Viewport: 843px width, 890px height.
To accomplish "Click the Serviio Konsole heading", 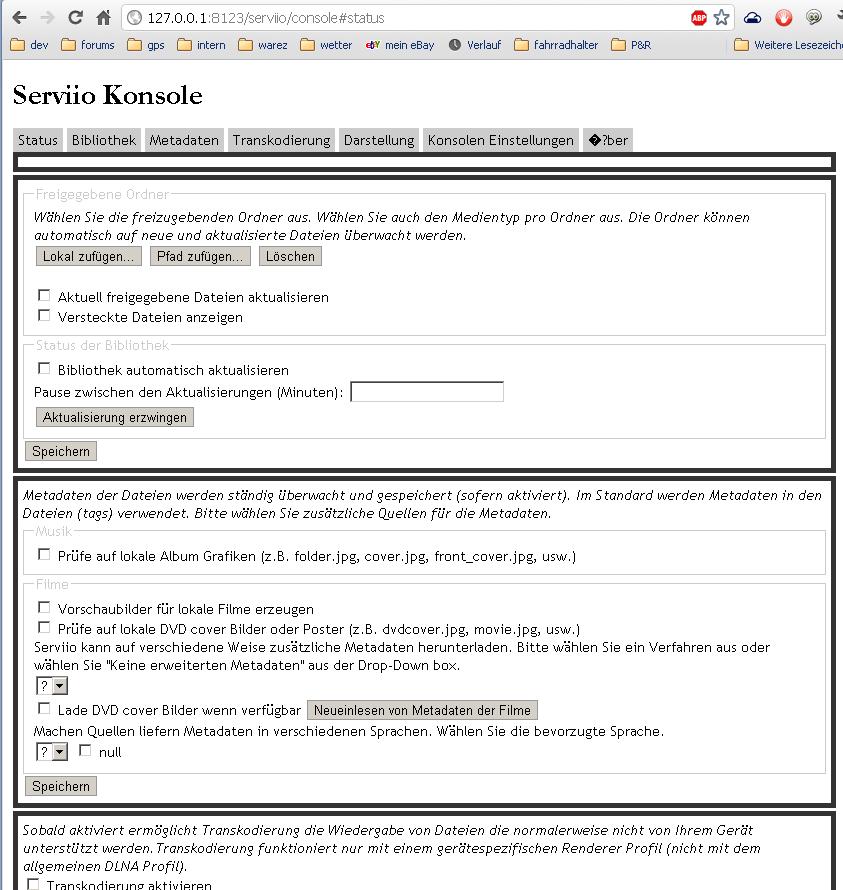I will coord(107,95).
